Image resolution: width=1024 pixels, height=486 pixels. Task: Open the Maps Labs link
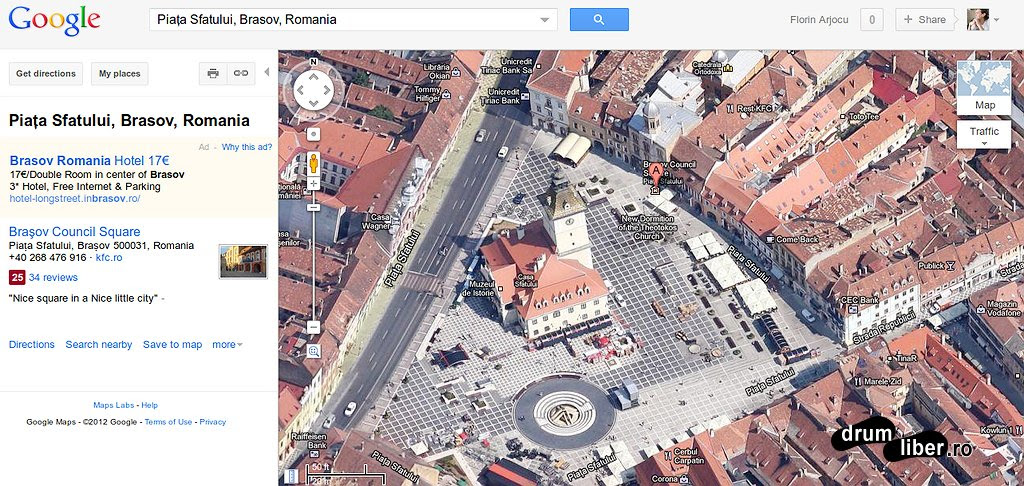click(114, 405)
